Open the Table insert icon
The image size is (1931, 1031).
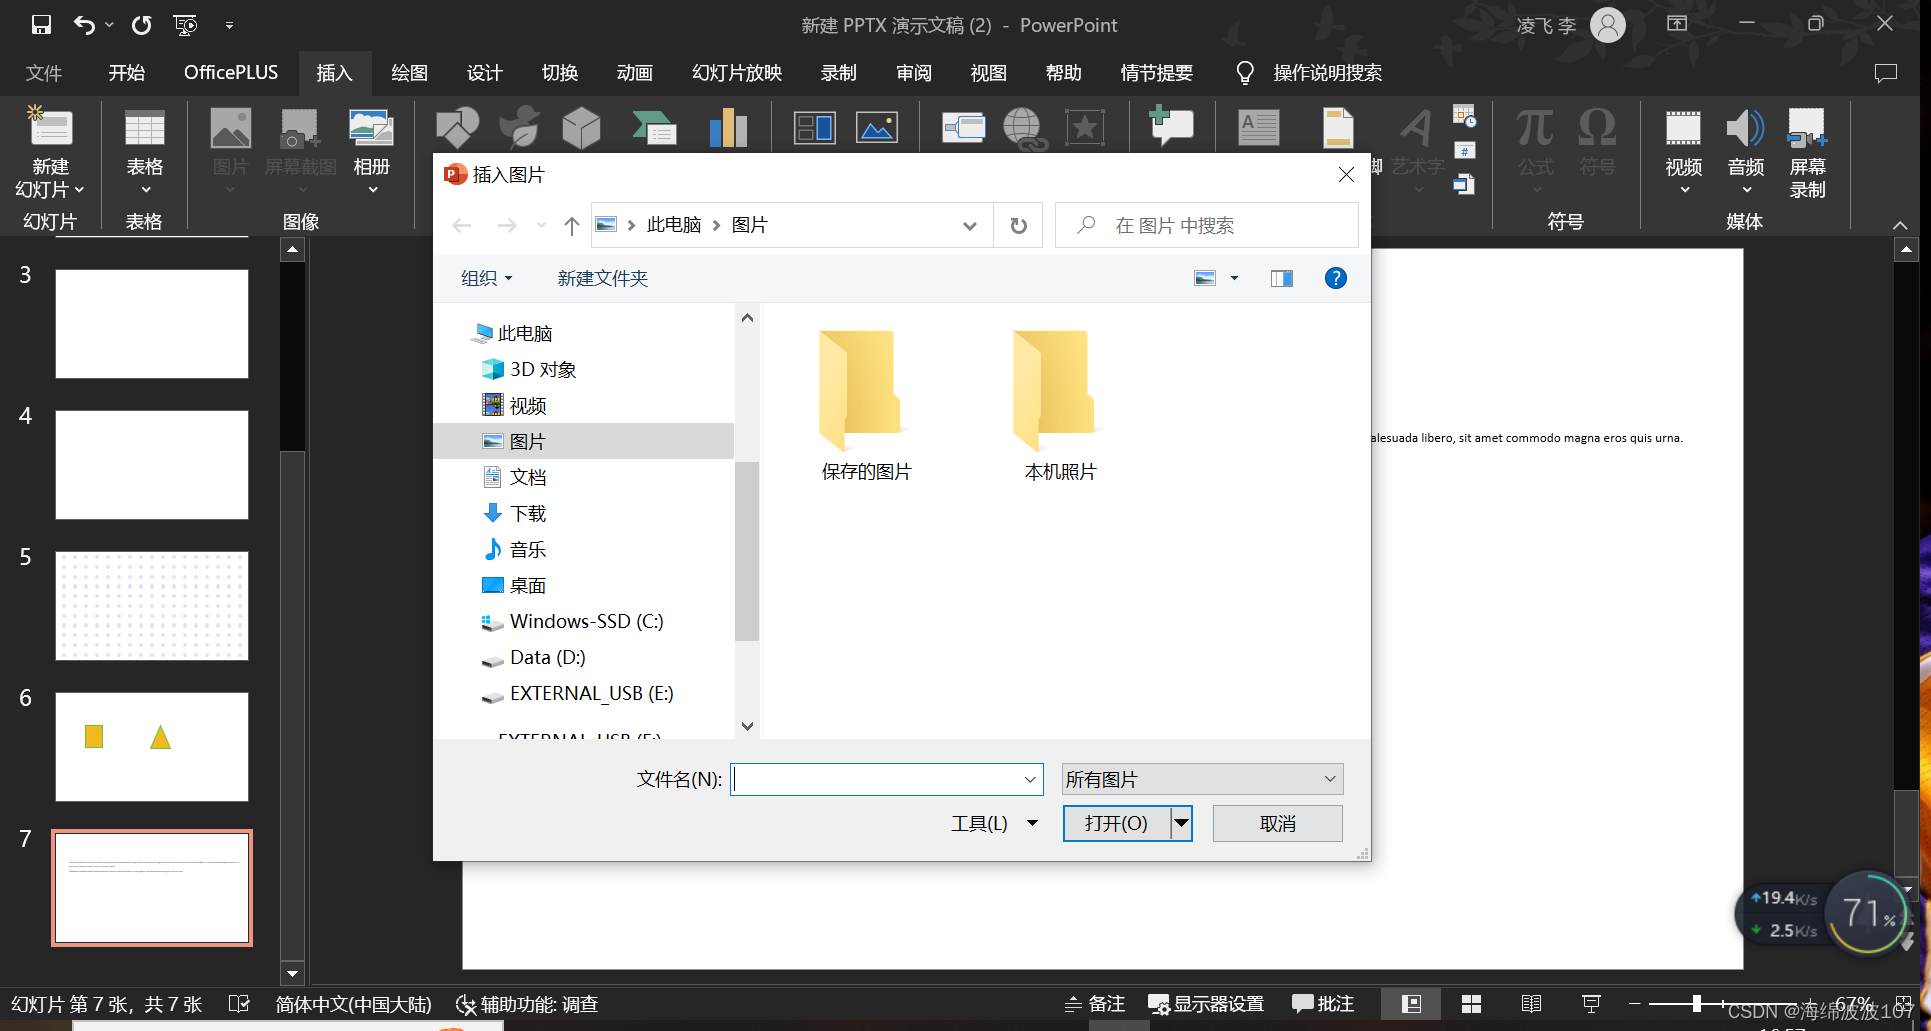(144, 128)
